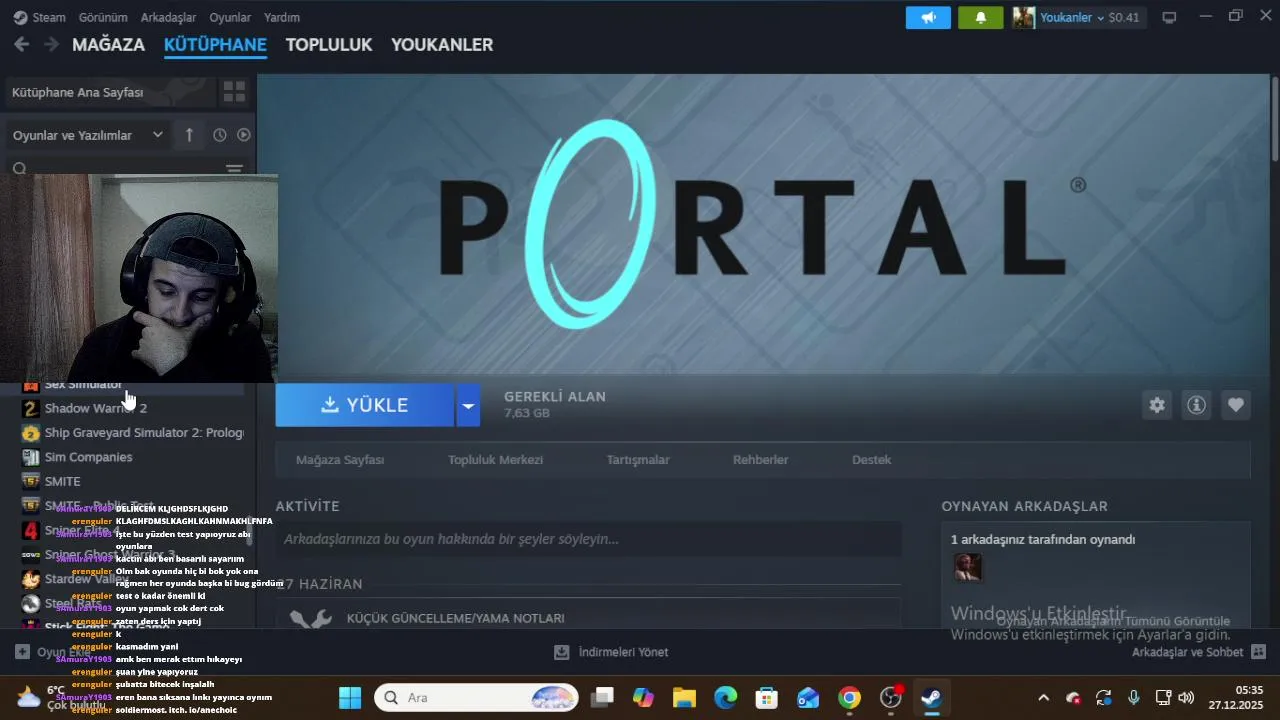Screen dimensions: 1280x720
Task: Open Google Chrome from the taskbar
Action: coord(849,697)
